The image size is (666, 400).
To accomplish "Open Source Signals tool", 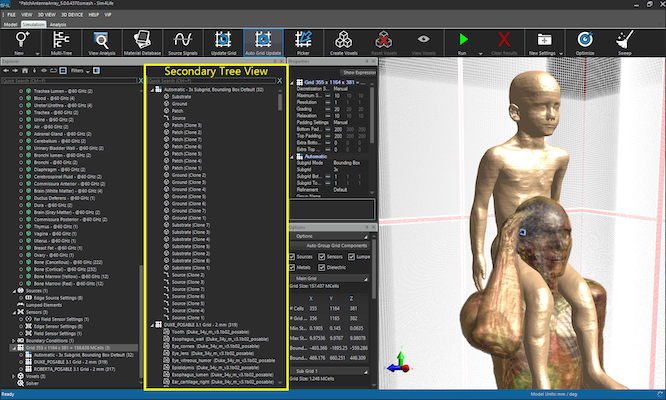I will (183, 40).
